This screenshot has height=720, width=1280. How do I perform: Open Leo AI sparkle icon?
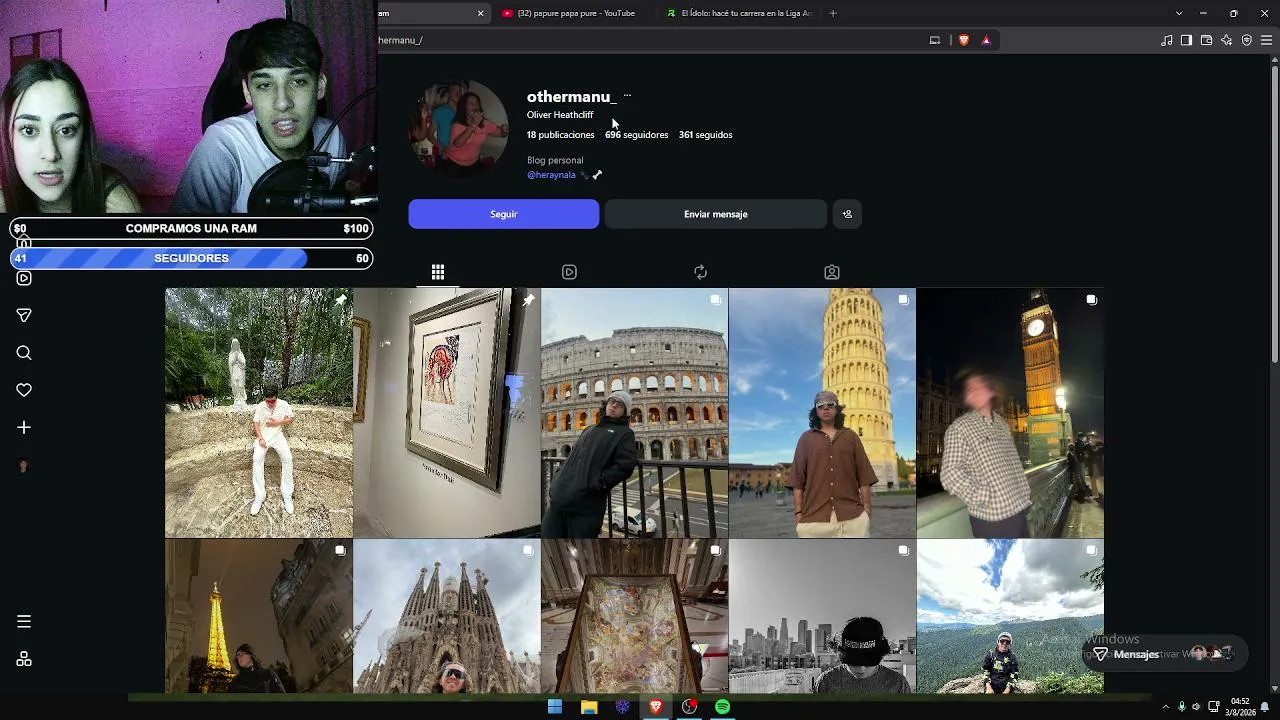coord(1226,40)
